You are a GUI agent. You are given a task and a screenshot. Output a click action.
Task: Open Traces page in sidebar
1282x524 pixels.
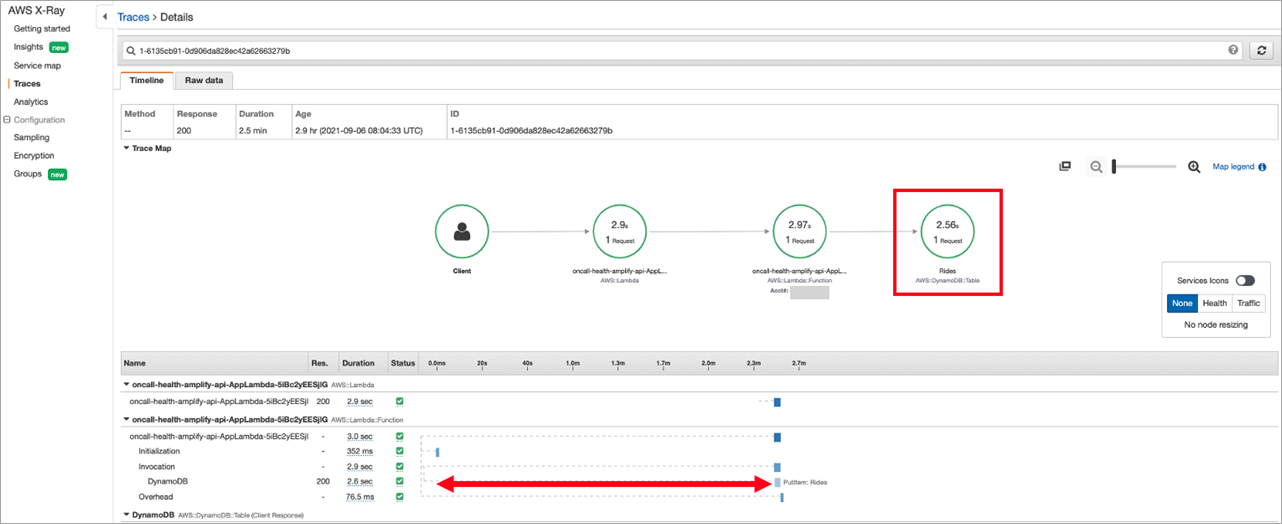click(27, 83)
